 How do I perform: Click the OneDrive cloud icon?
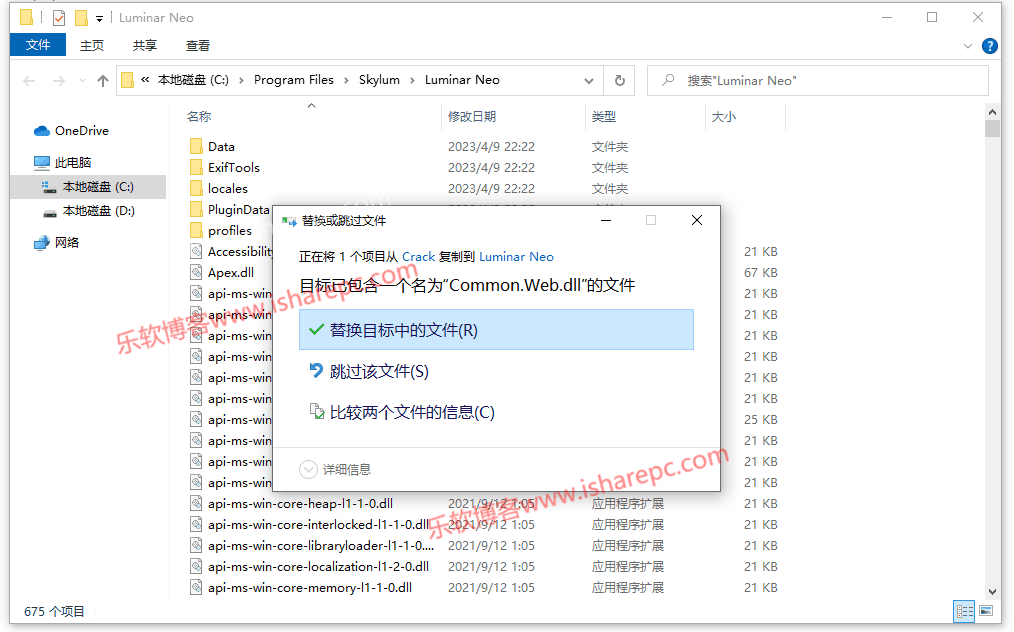(41, 131)
